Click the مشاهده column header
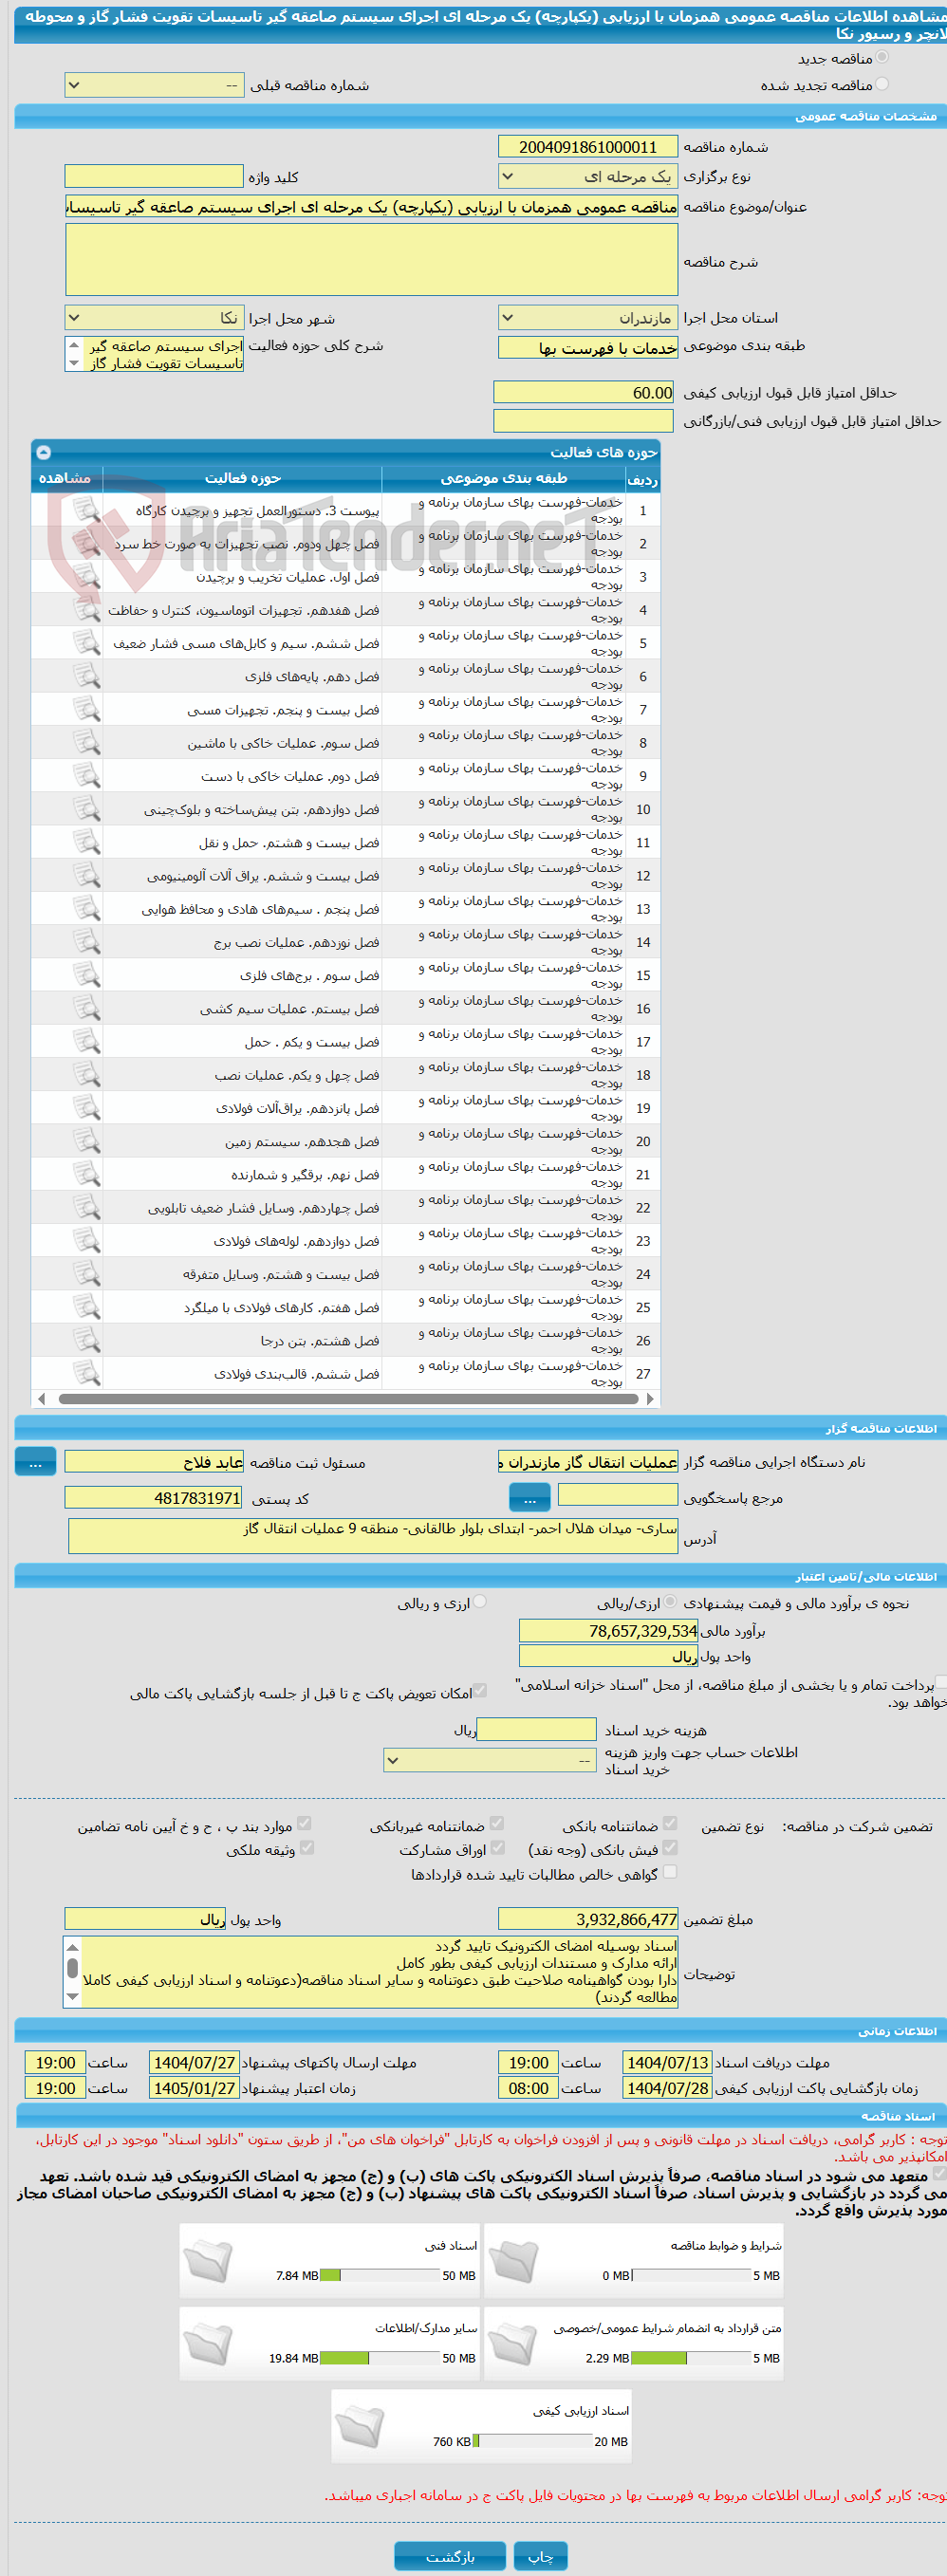The height and width of the screenshot is (2576, 947). click(65, 479)
